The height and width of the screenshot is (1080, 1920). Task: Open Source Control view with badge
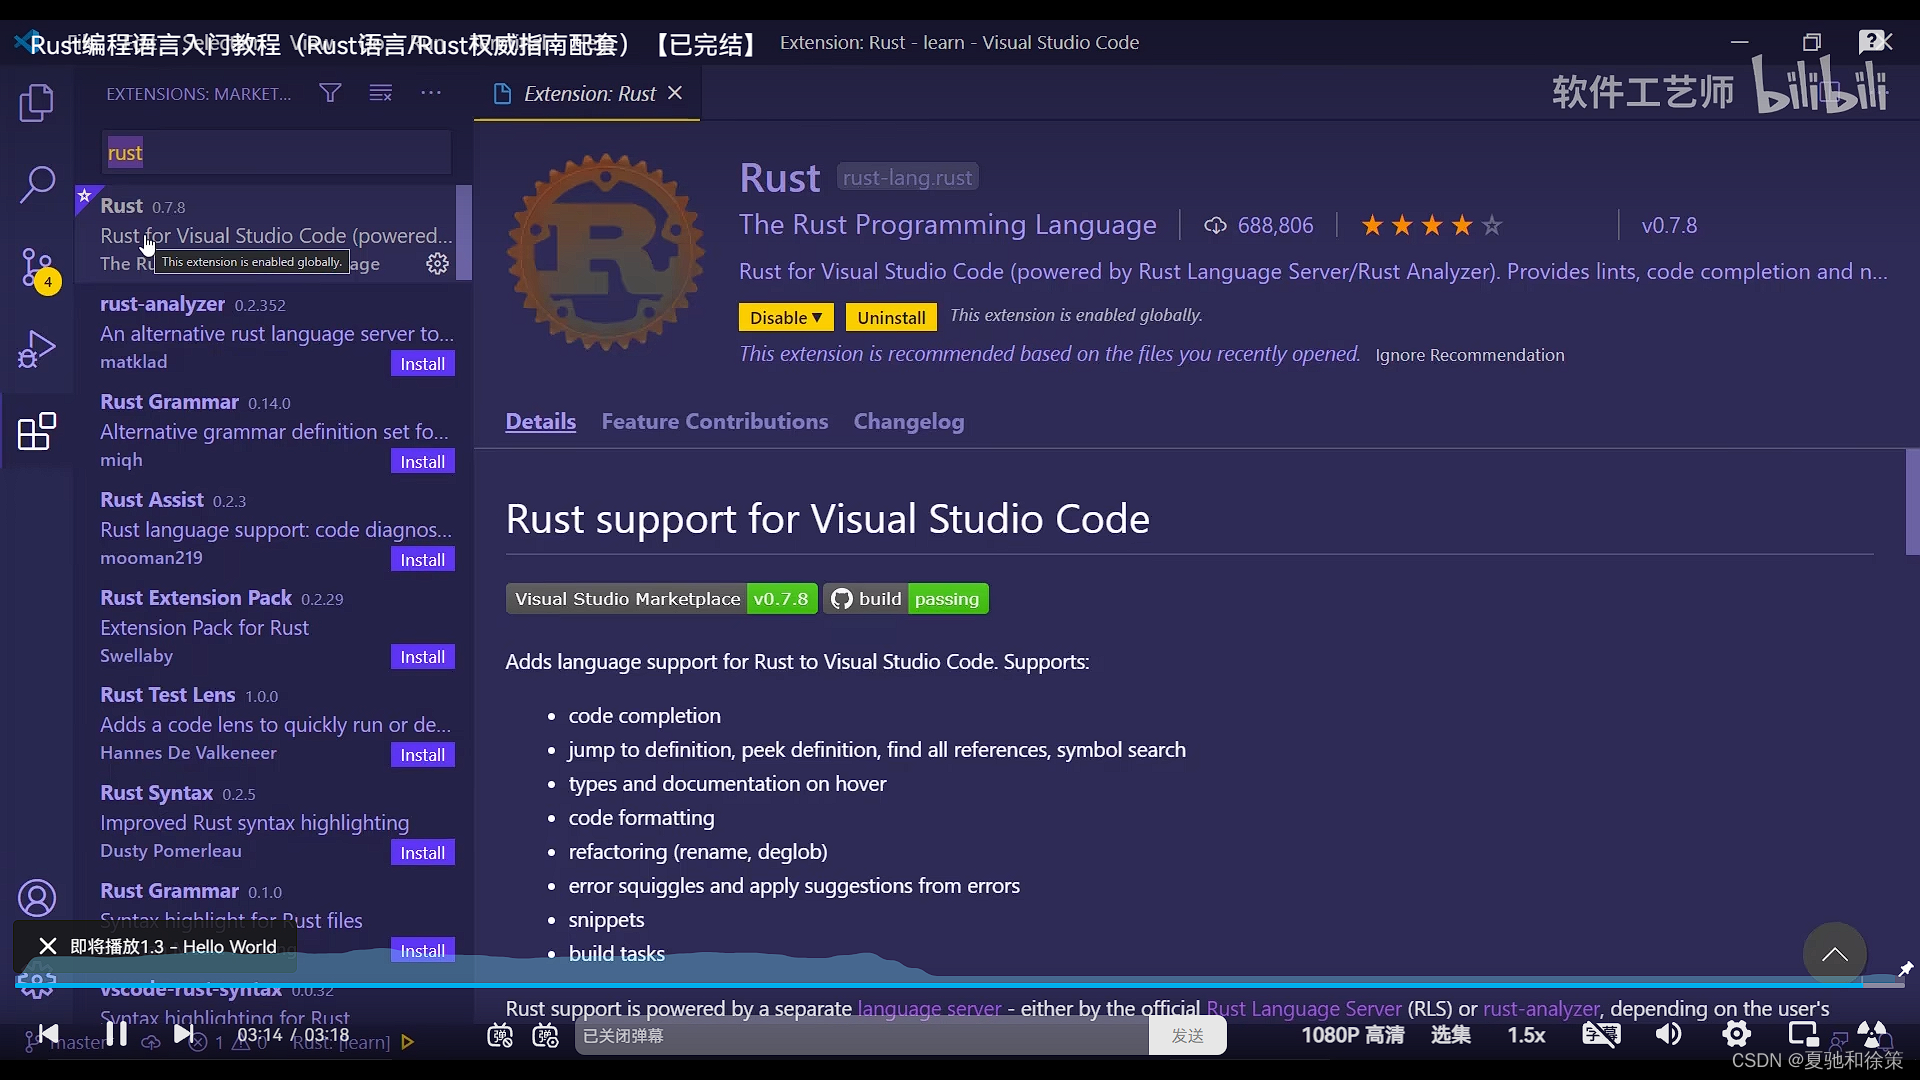point(37,268)
